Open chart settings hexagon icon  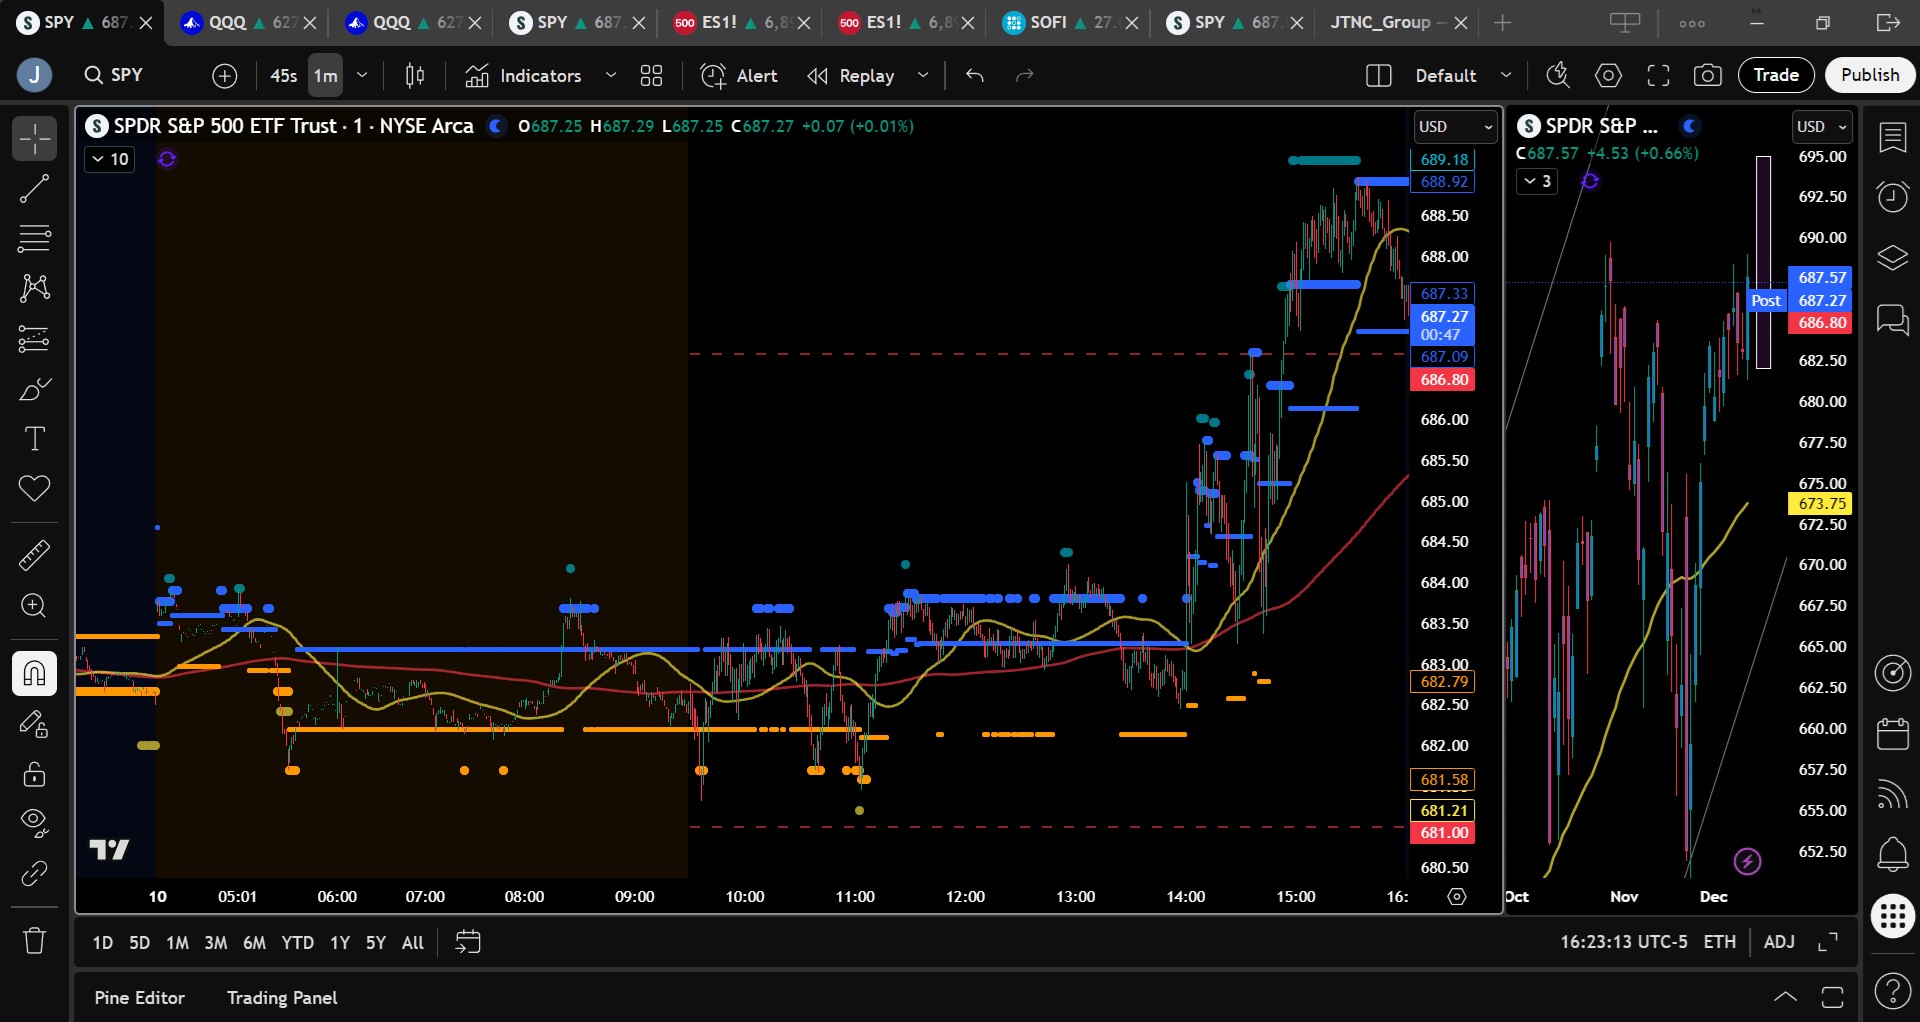(x=1608, y=76)
